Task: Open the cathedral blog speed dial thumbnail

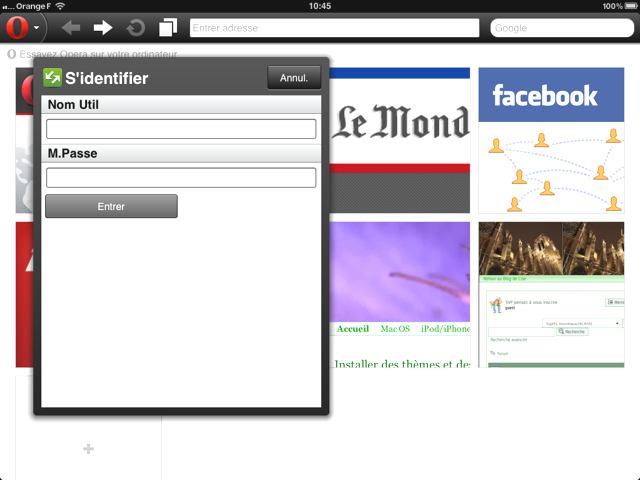Action: click(544, 295)
